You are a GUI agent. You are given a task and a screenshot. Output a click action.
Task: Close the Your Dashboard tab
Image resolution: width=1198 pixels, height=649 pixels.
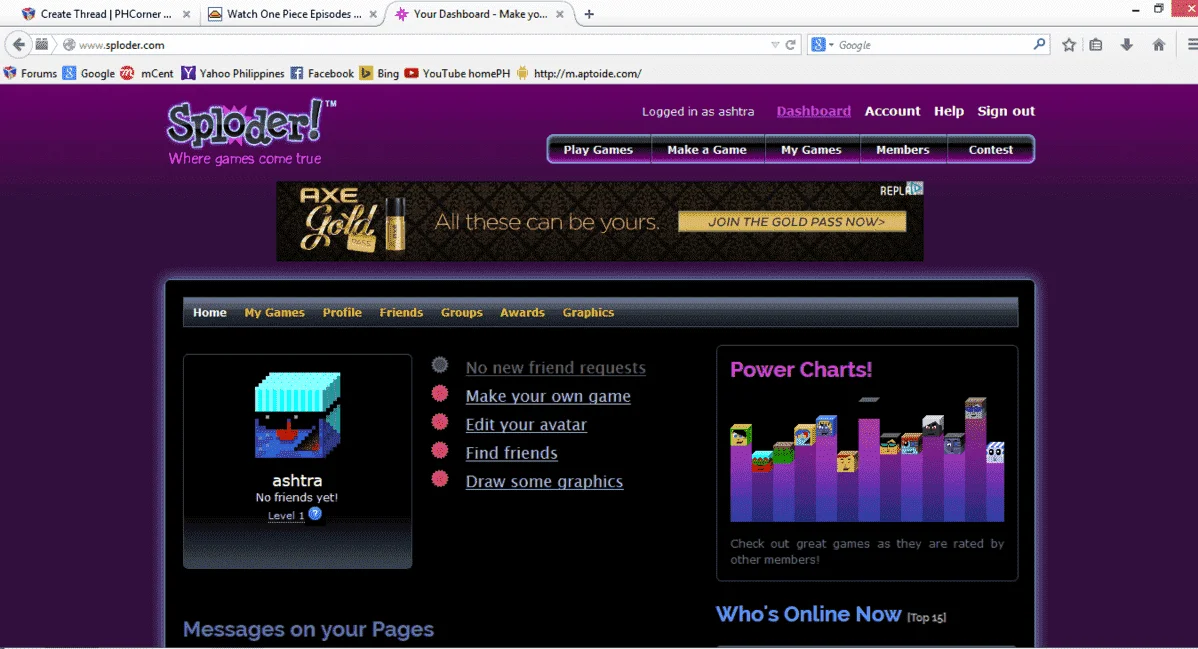click(559, 14)
